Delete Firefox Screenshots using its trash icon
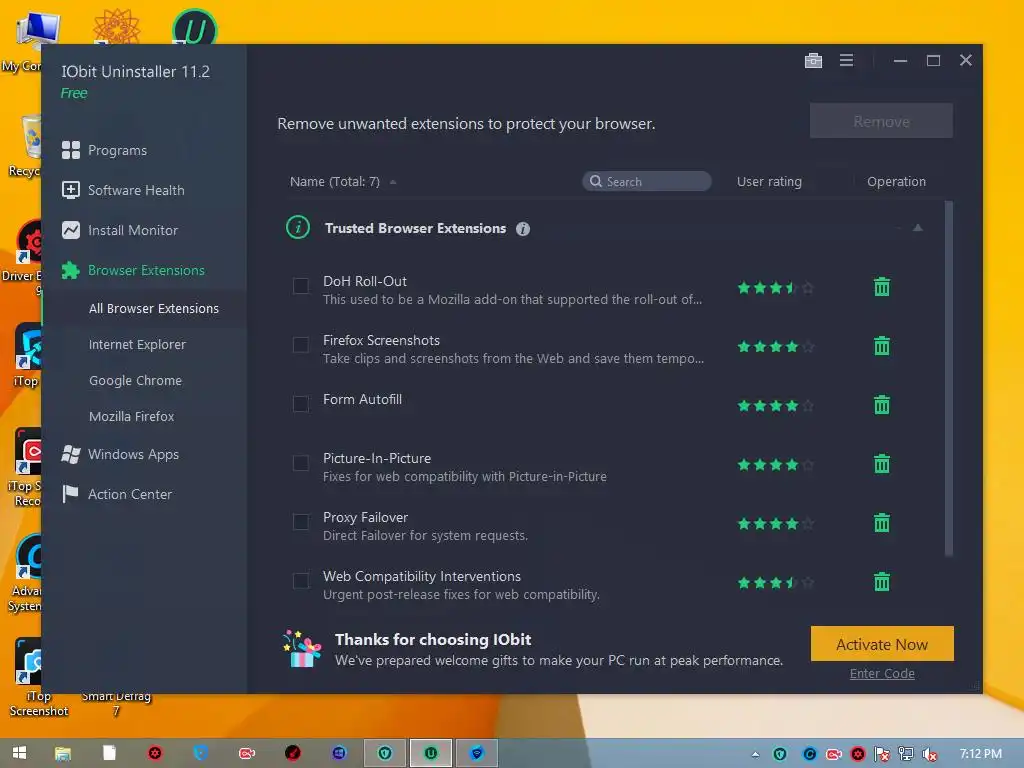This screenshot has width=1024, height=768. click(882, 345)
